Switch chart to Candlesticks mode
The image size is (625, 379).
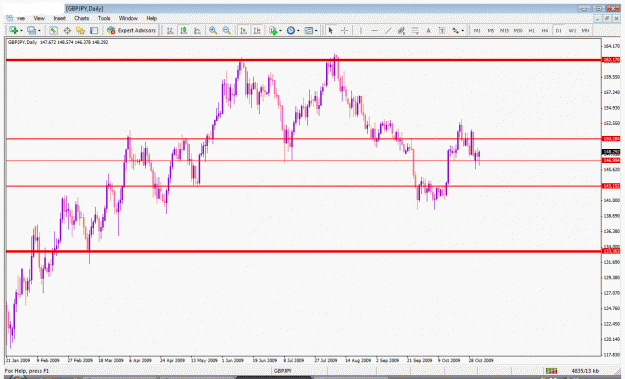click(184, 30)
